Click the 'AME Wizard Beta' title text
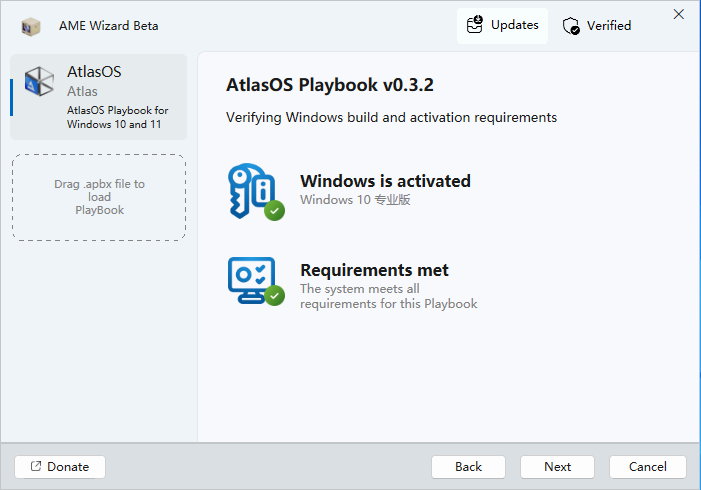The height and width of the screenshot is (490, 701). pyautogui.click(x=109, y=26)
